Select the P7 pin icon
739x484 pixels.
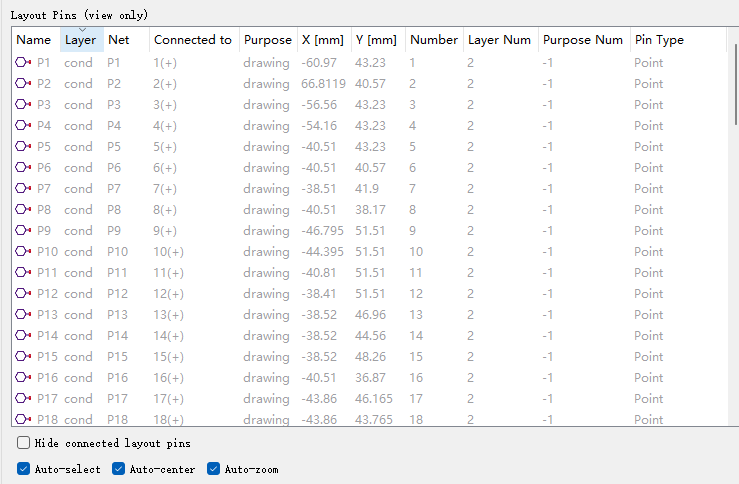tap(24, 189)
